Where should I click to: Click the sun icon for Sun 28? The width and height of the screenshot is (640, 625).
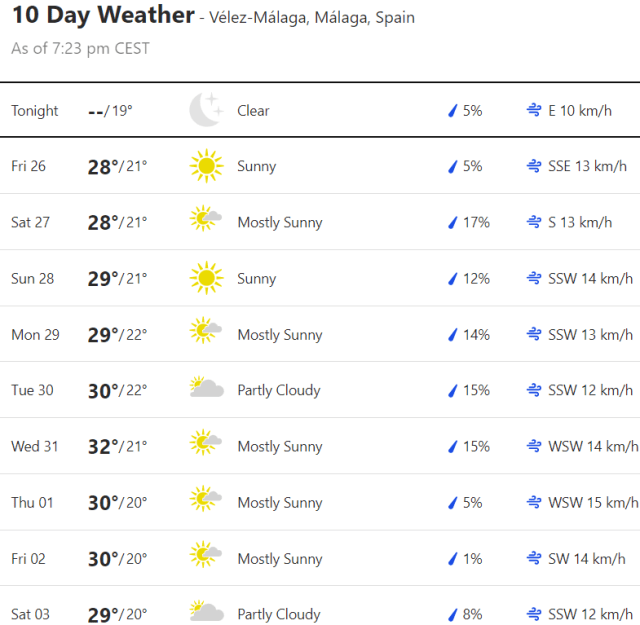(x=206, y=278)
